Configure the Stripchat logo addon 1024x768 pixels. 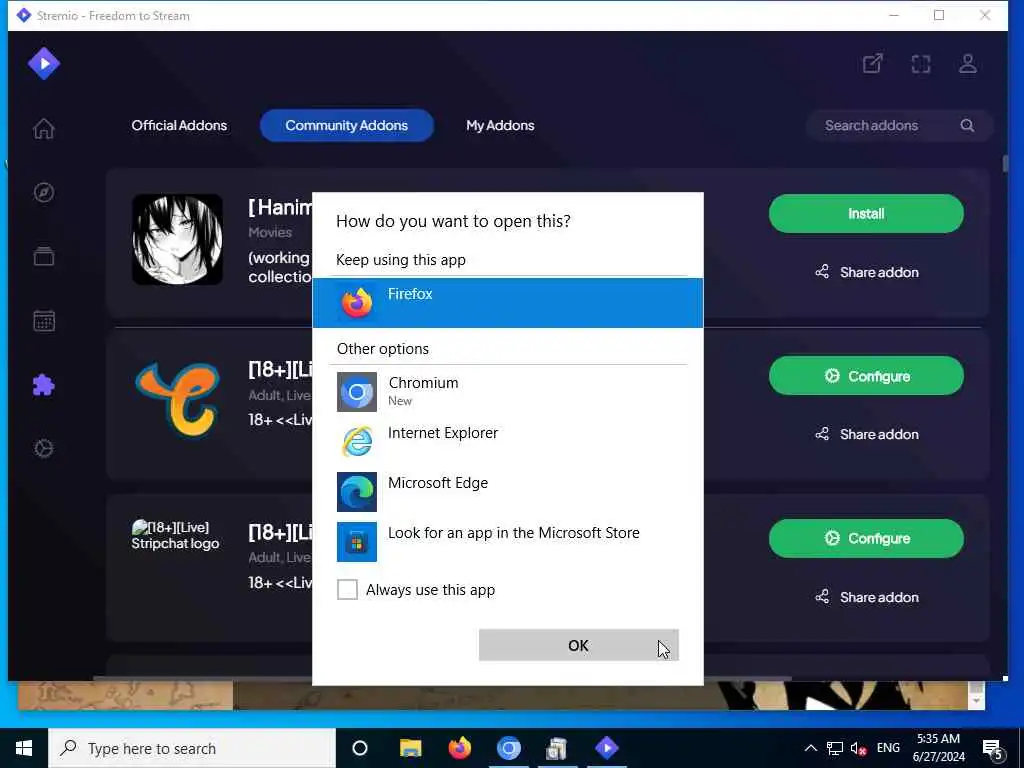coord(866,538)
